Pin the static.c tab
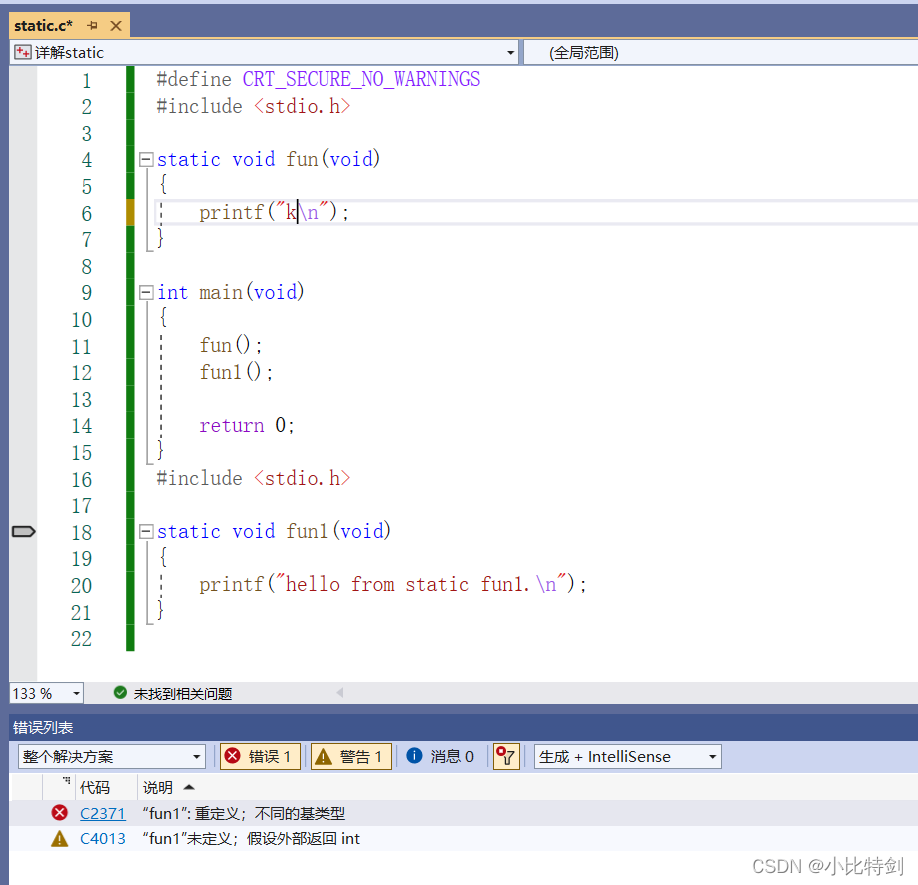 tap(93, 26)
